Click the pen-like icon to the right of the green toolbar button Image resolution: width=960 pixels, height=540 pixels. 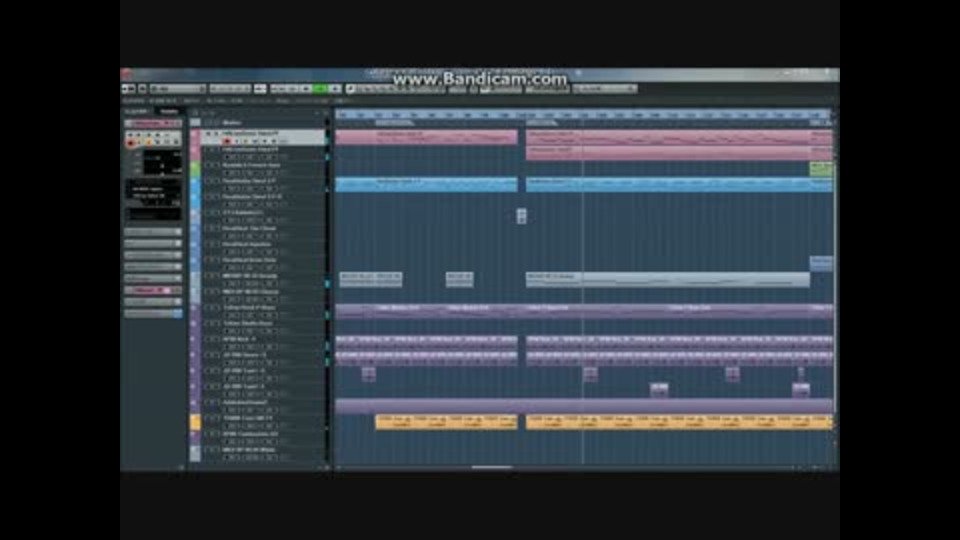[x=351, y=89]
